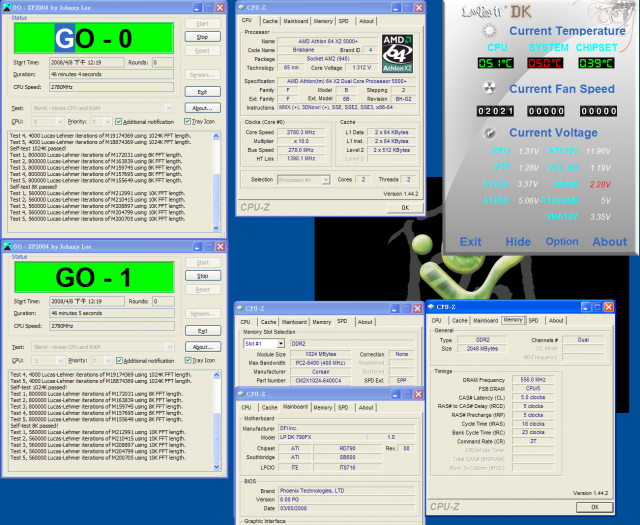Open About... in the GO - 0 window
Image resolution: width=640 pixels, height=525 pixels.
[x=202, y=108]
